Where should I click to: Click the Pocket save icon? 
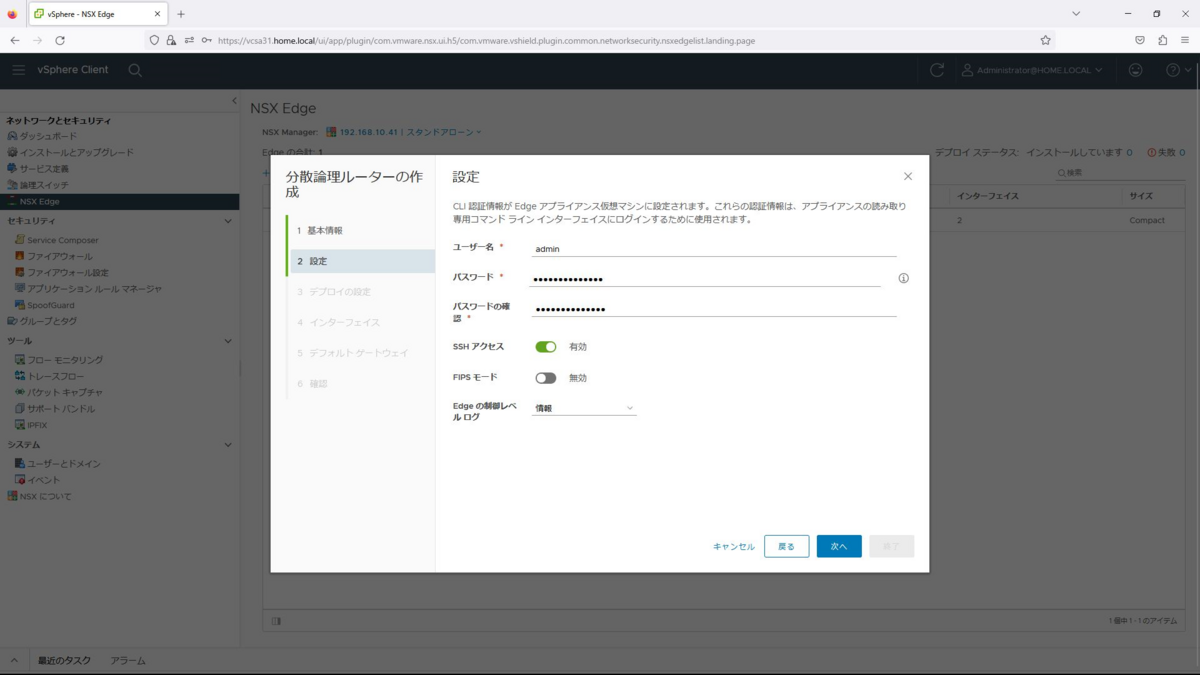pyautogui.click(x=1139, y=40)
